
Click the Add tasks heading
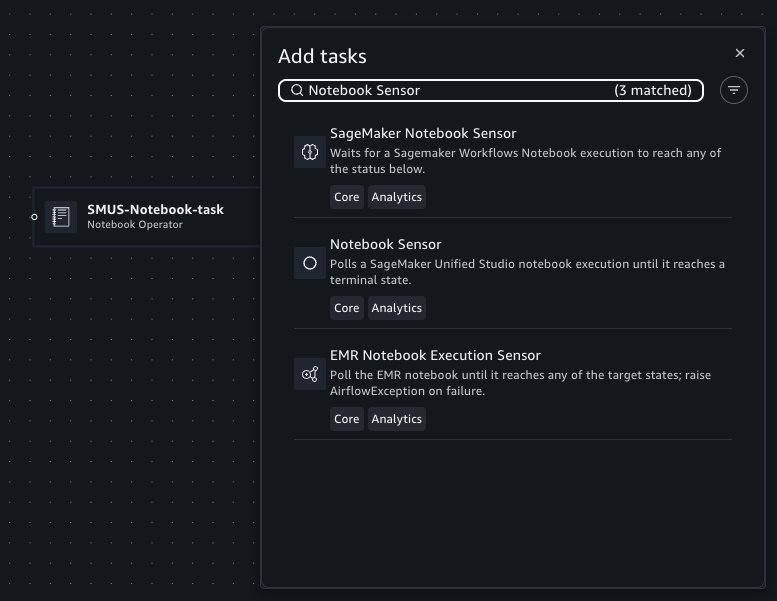[322, 56]
